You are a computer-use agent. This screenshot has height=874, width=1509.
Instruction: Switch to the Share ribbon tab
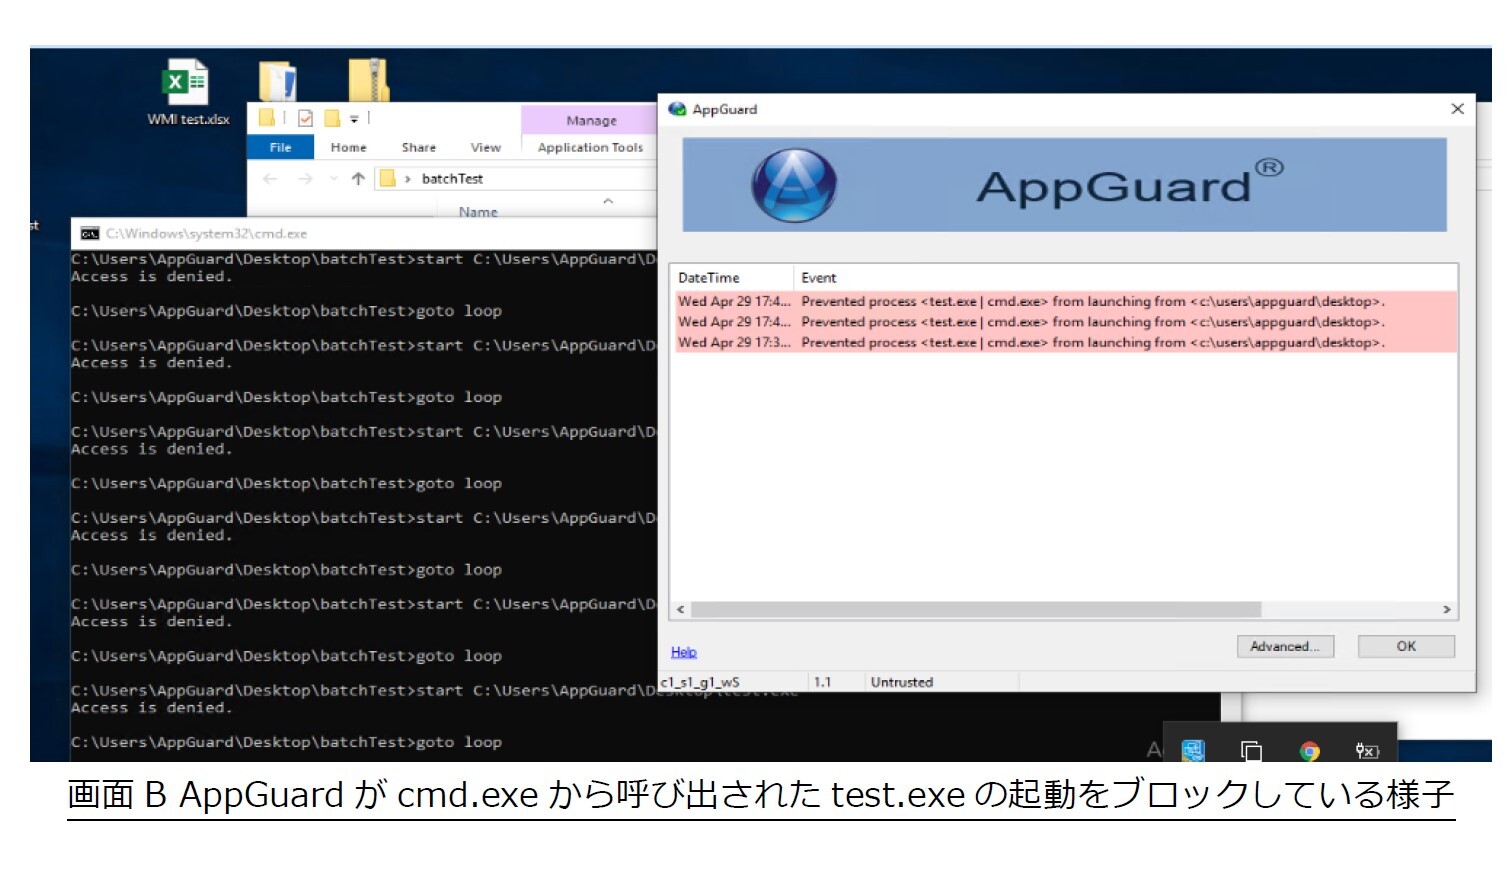coord(418,147)
